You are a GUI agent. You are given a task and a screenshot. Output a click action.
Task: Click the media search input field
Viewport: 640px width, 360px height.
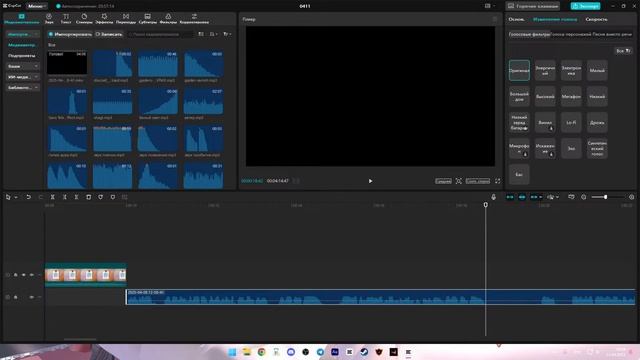pos(160,34)
